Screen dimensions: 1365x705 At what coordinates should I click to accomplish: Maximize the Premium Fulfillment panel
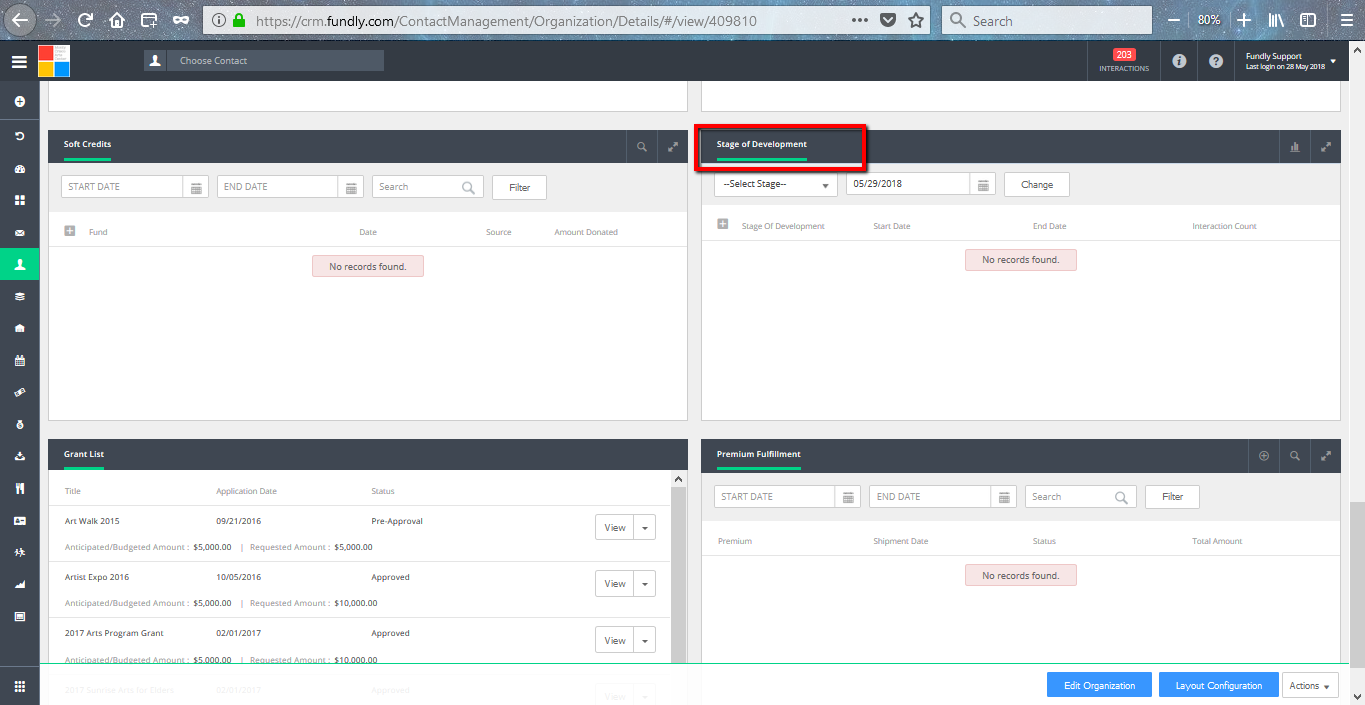(x=1325, y=456)
